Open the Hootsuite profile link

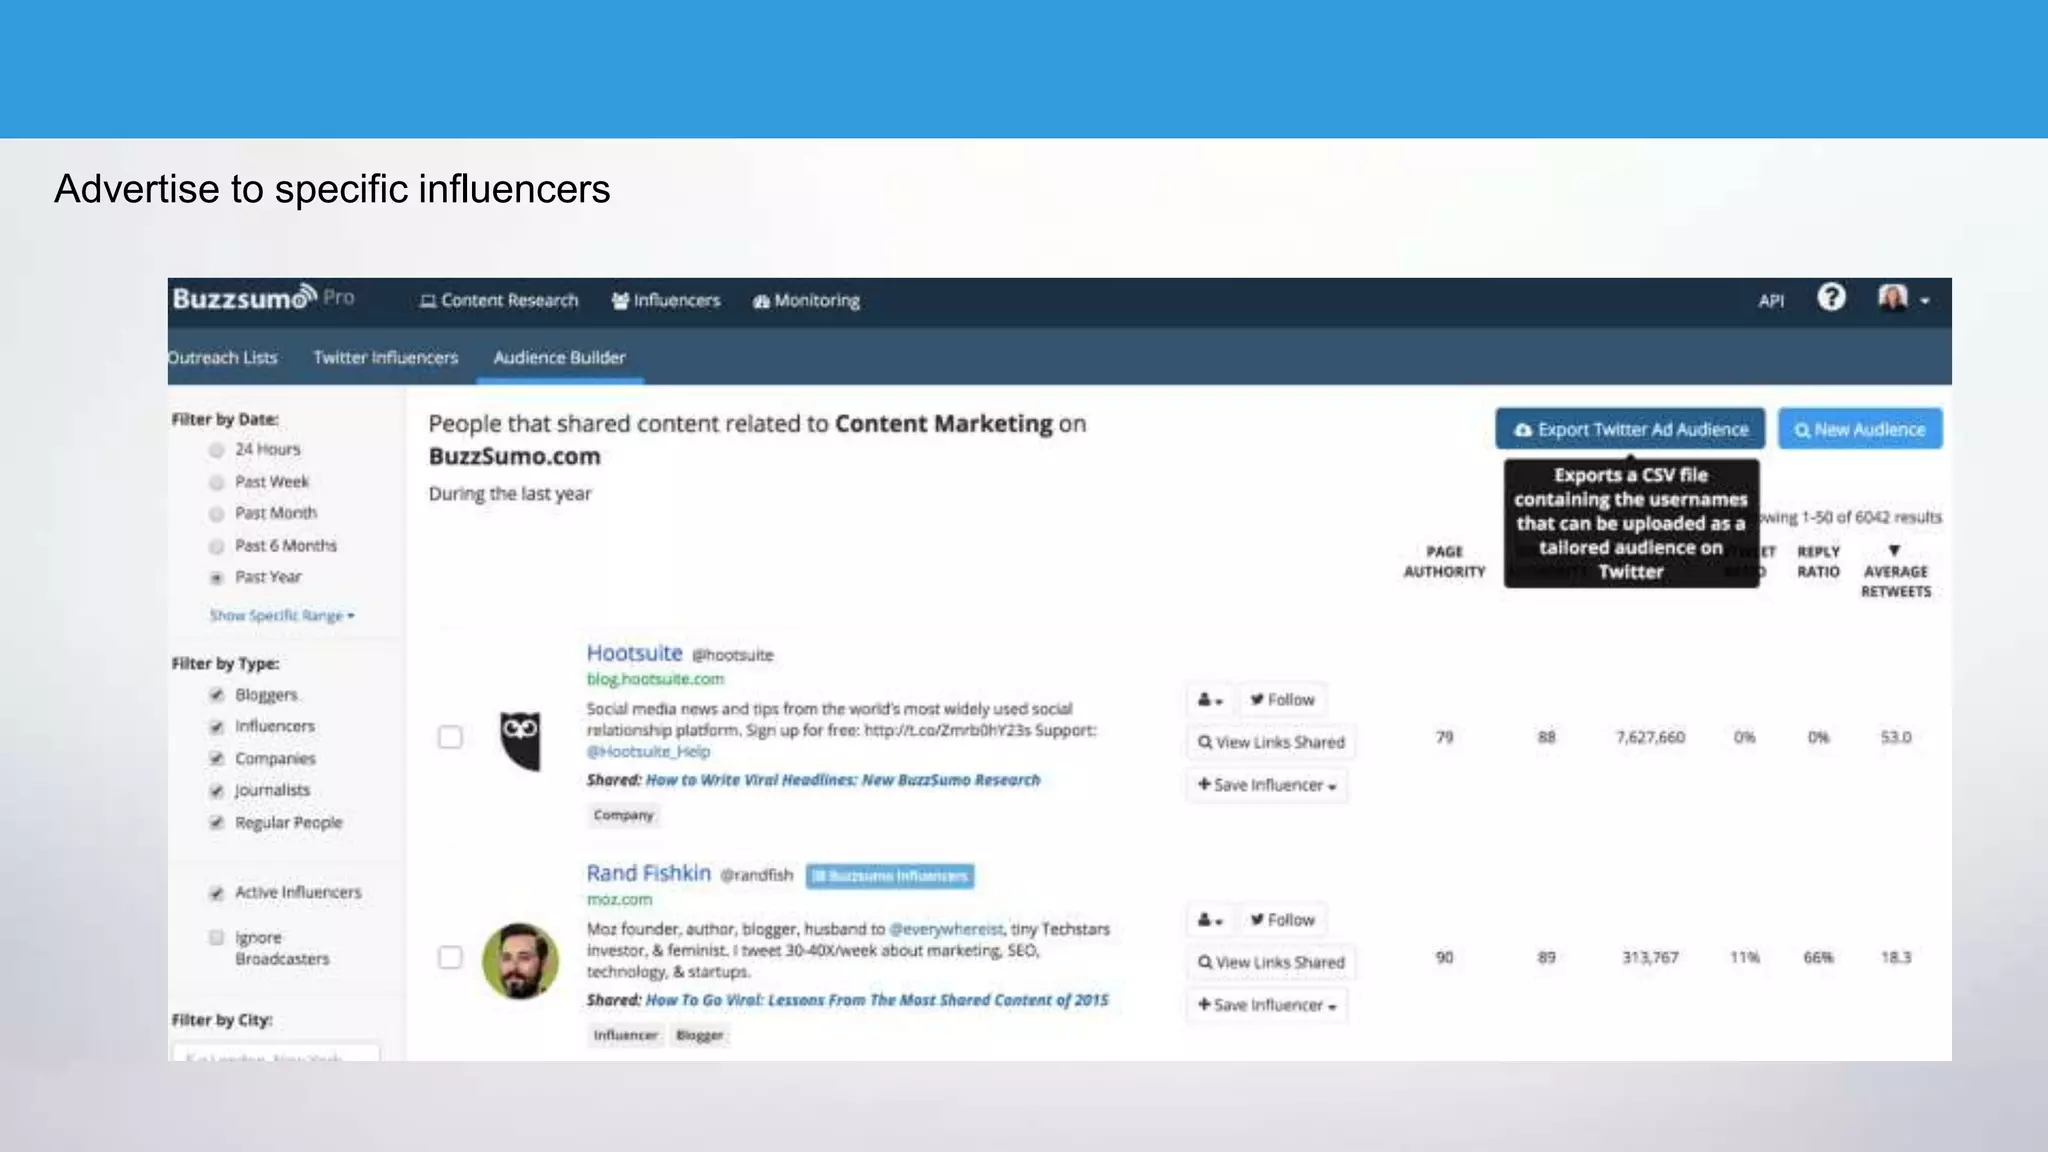(634, 653)
